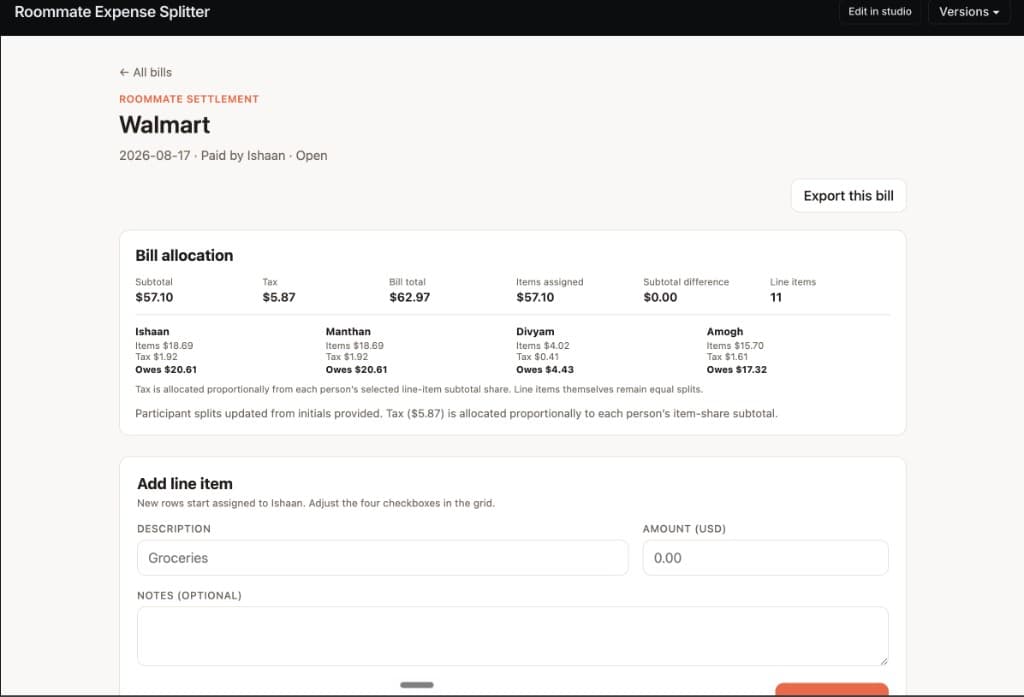Click into the Notes (optional) textarea

[513, 636]
